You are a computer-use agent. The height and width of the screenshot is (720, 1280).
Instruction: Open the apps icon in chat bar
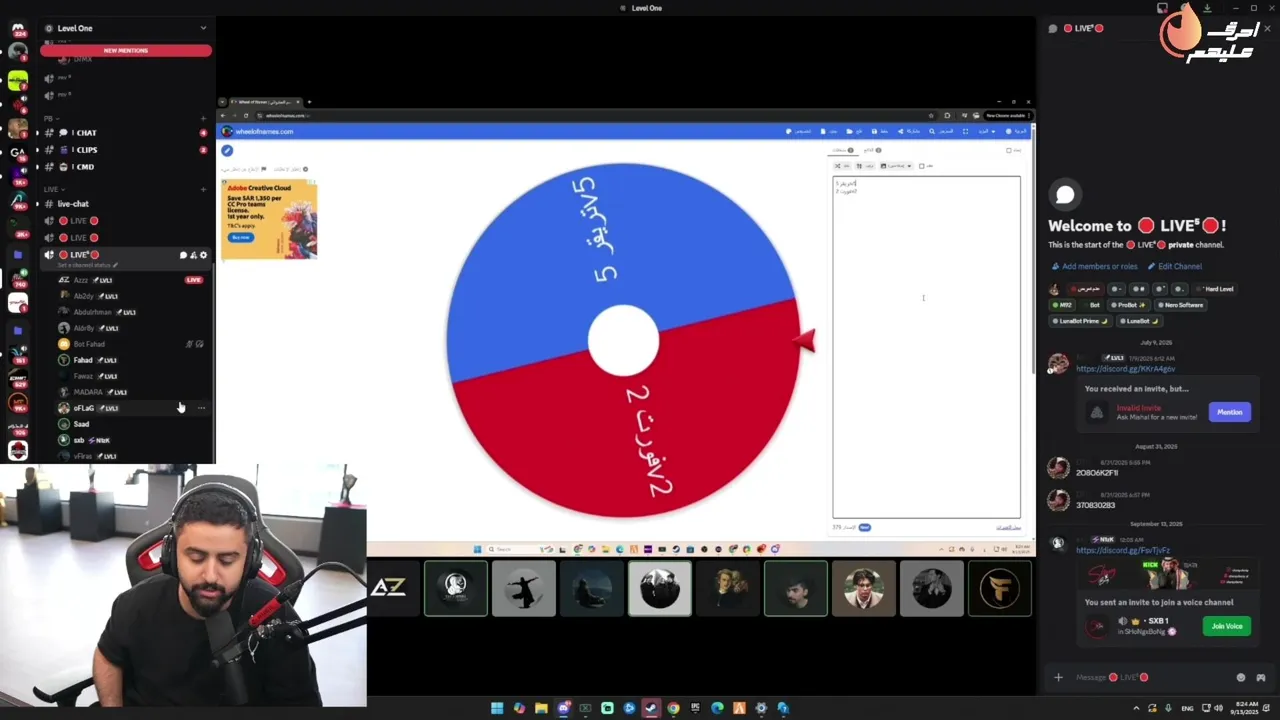point(1260,677)
